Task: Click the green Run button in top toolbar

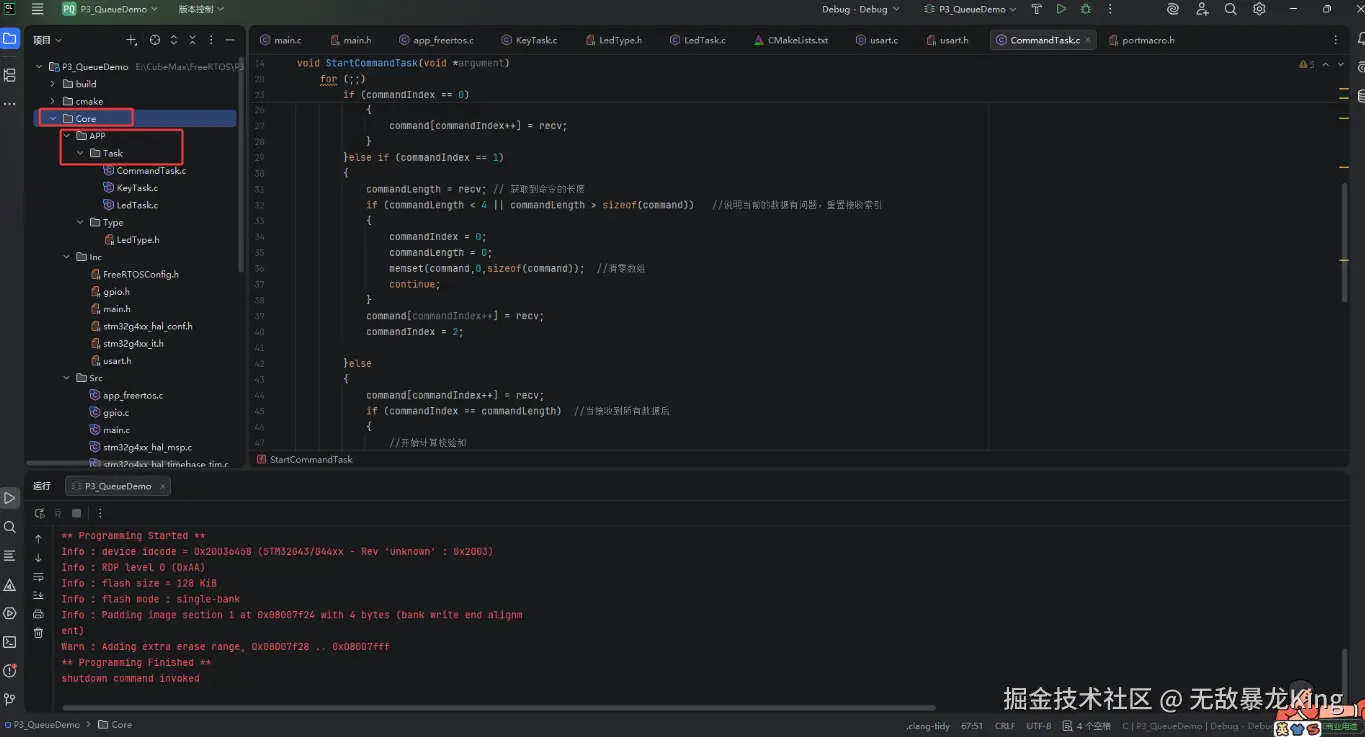Action: pos(1061,9)
